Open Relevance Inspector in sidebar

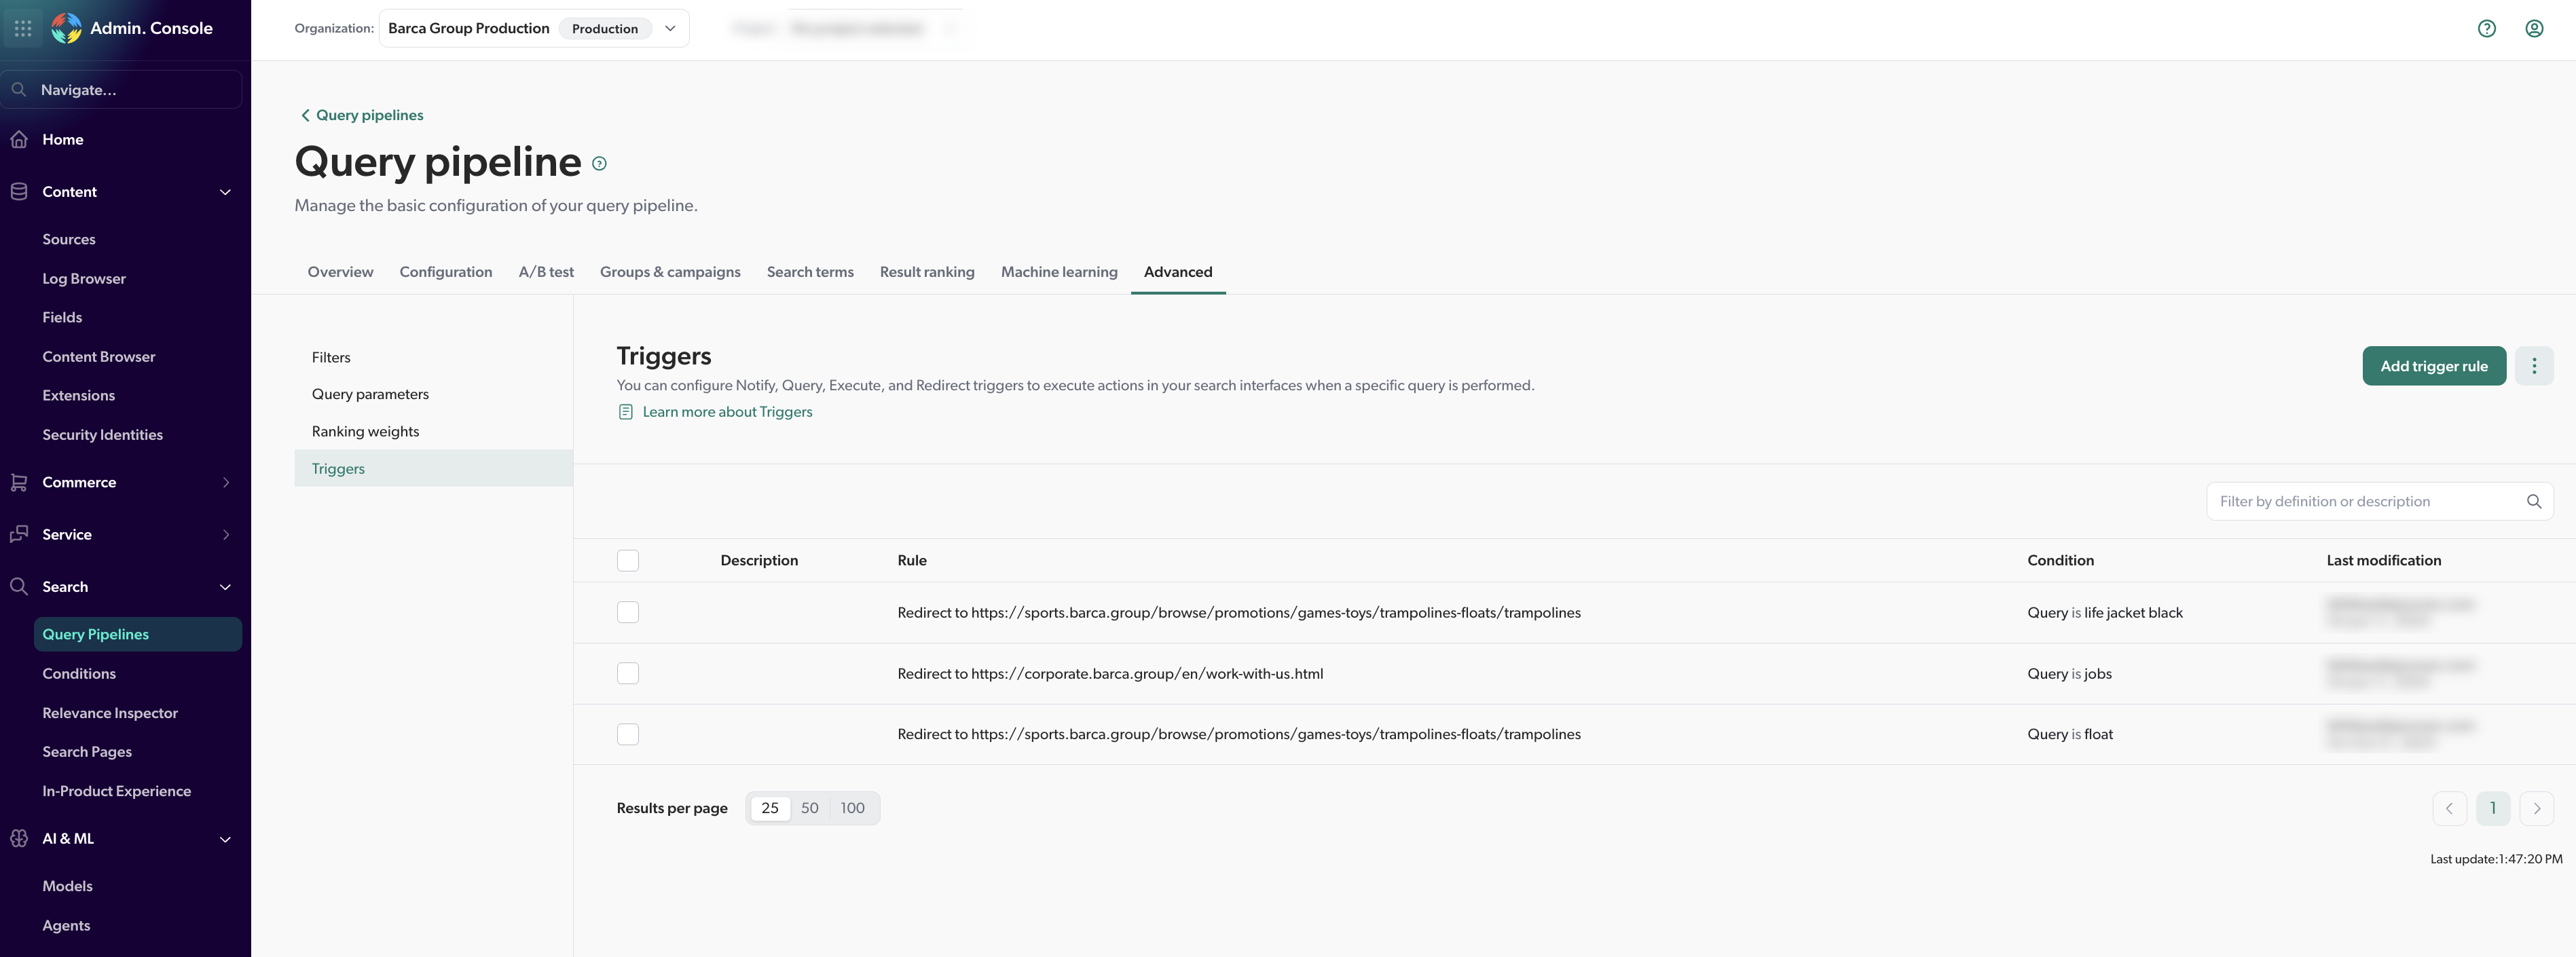tap(110, 713)
